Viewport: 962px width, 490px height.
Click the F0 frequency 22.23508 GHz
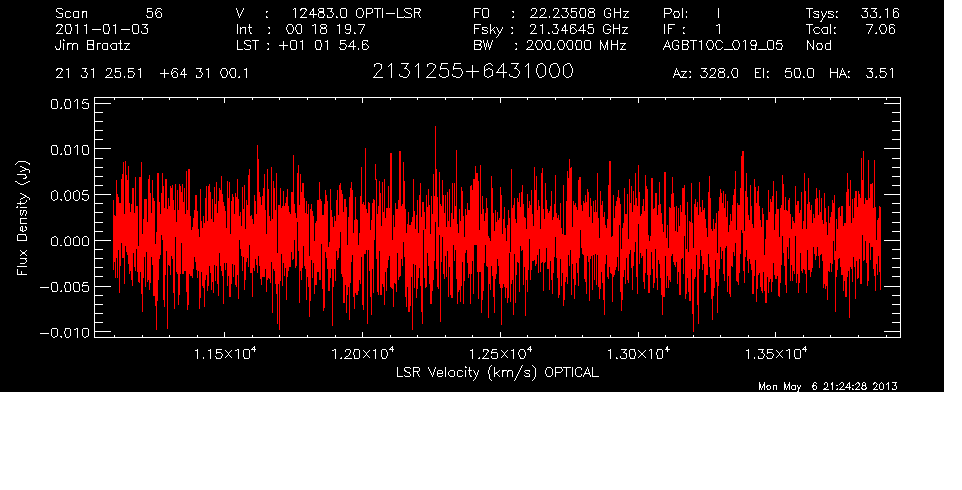click(x=579, y=13)
